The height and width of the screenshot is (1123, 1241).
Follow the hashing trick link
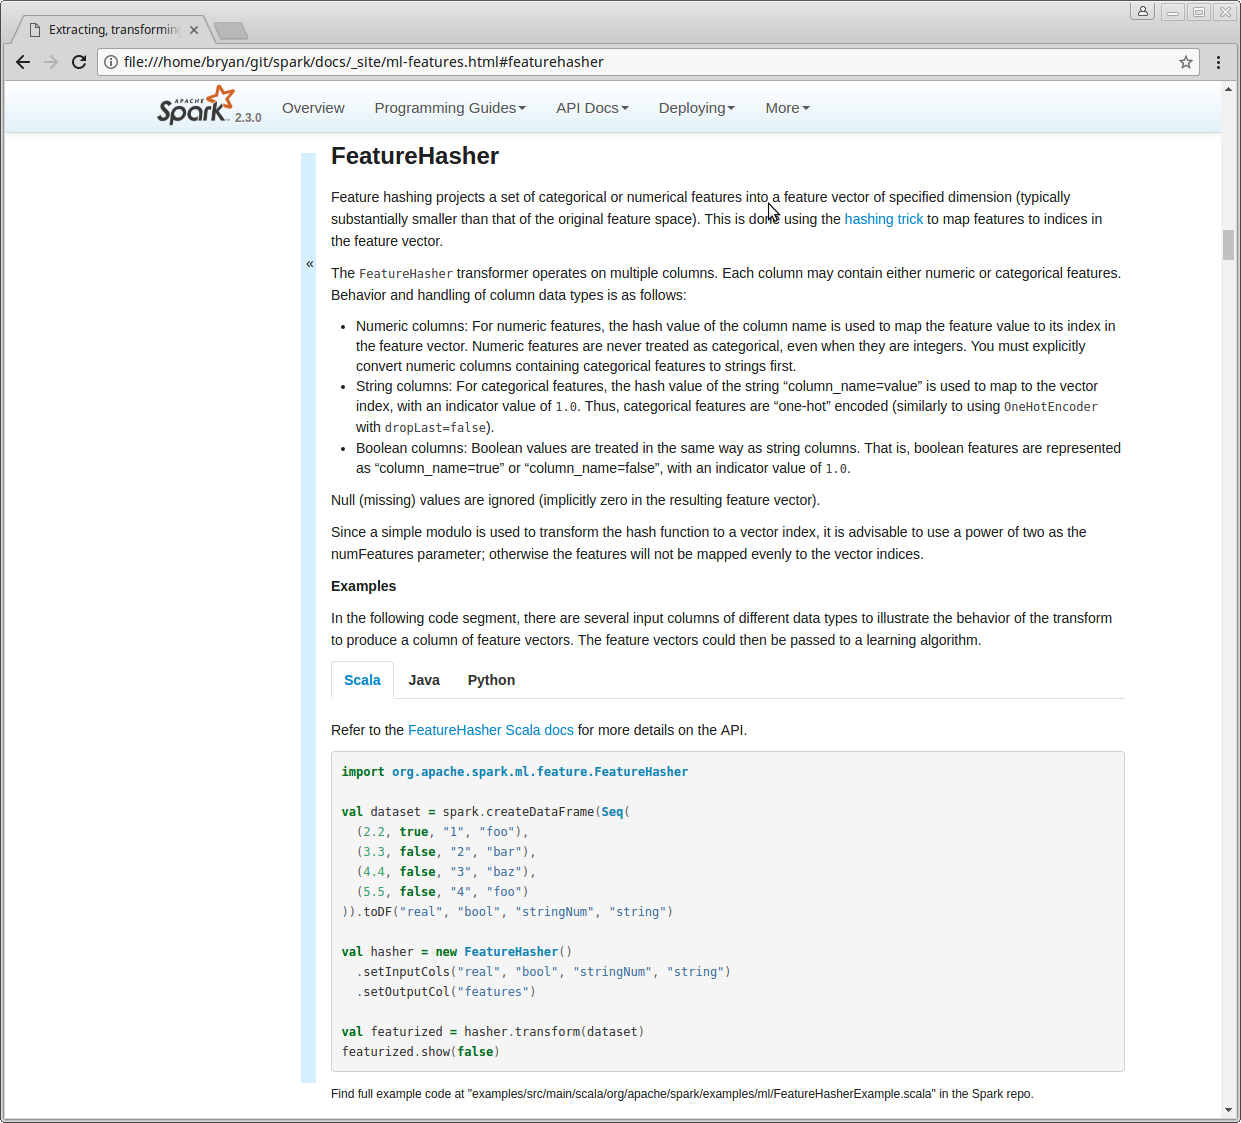coord(884,219)
